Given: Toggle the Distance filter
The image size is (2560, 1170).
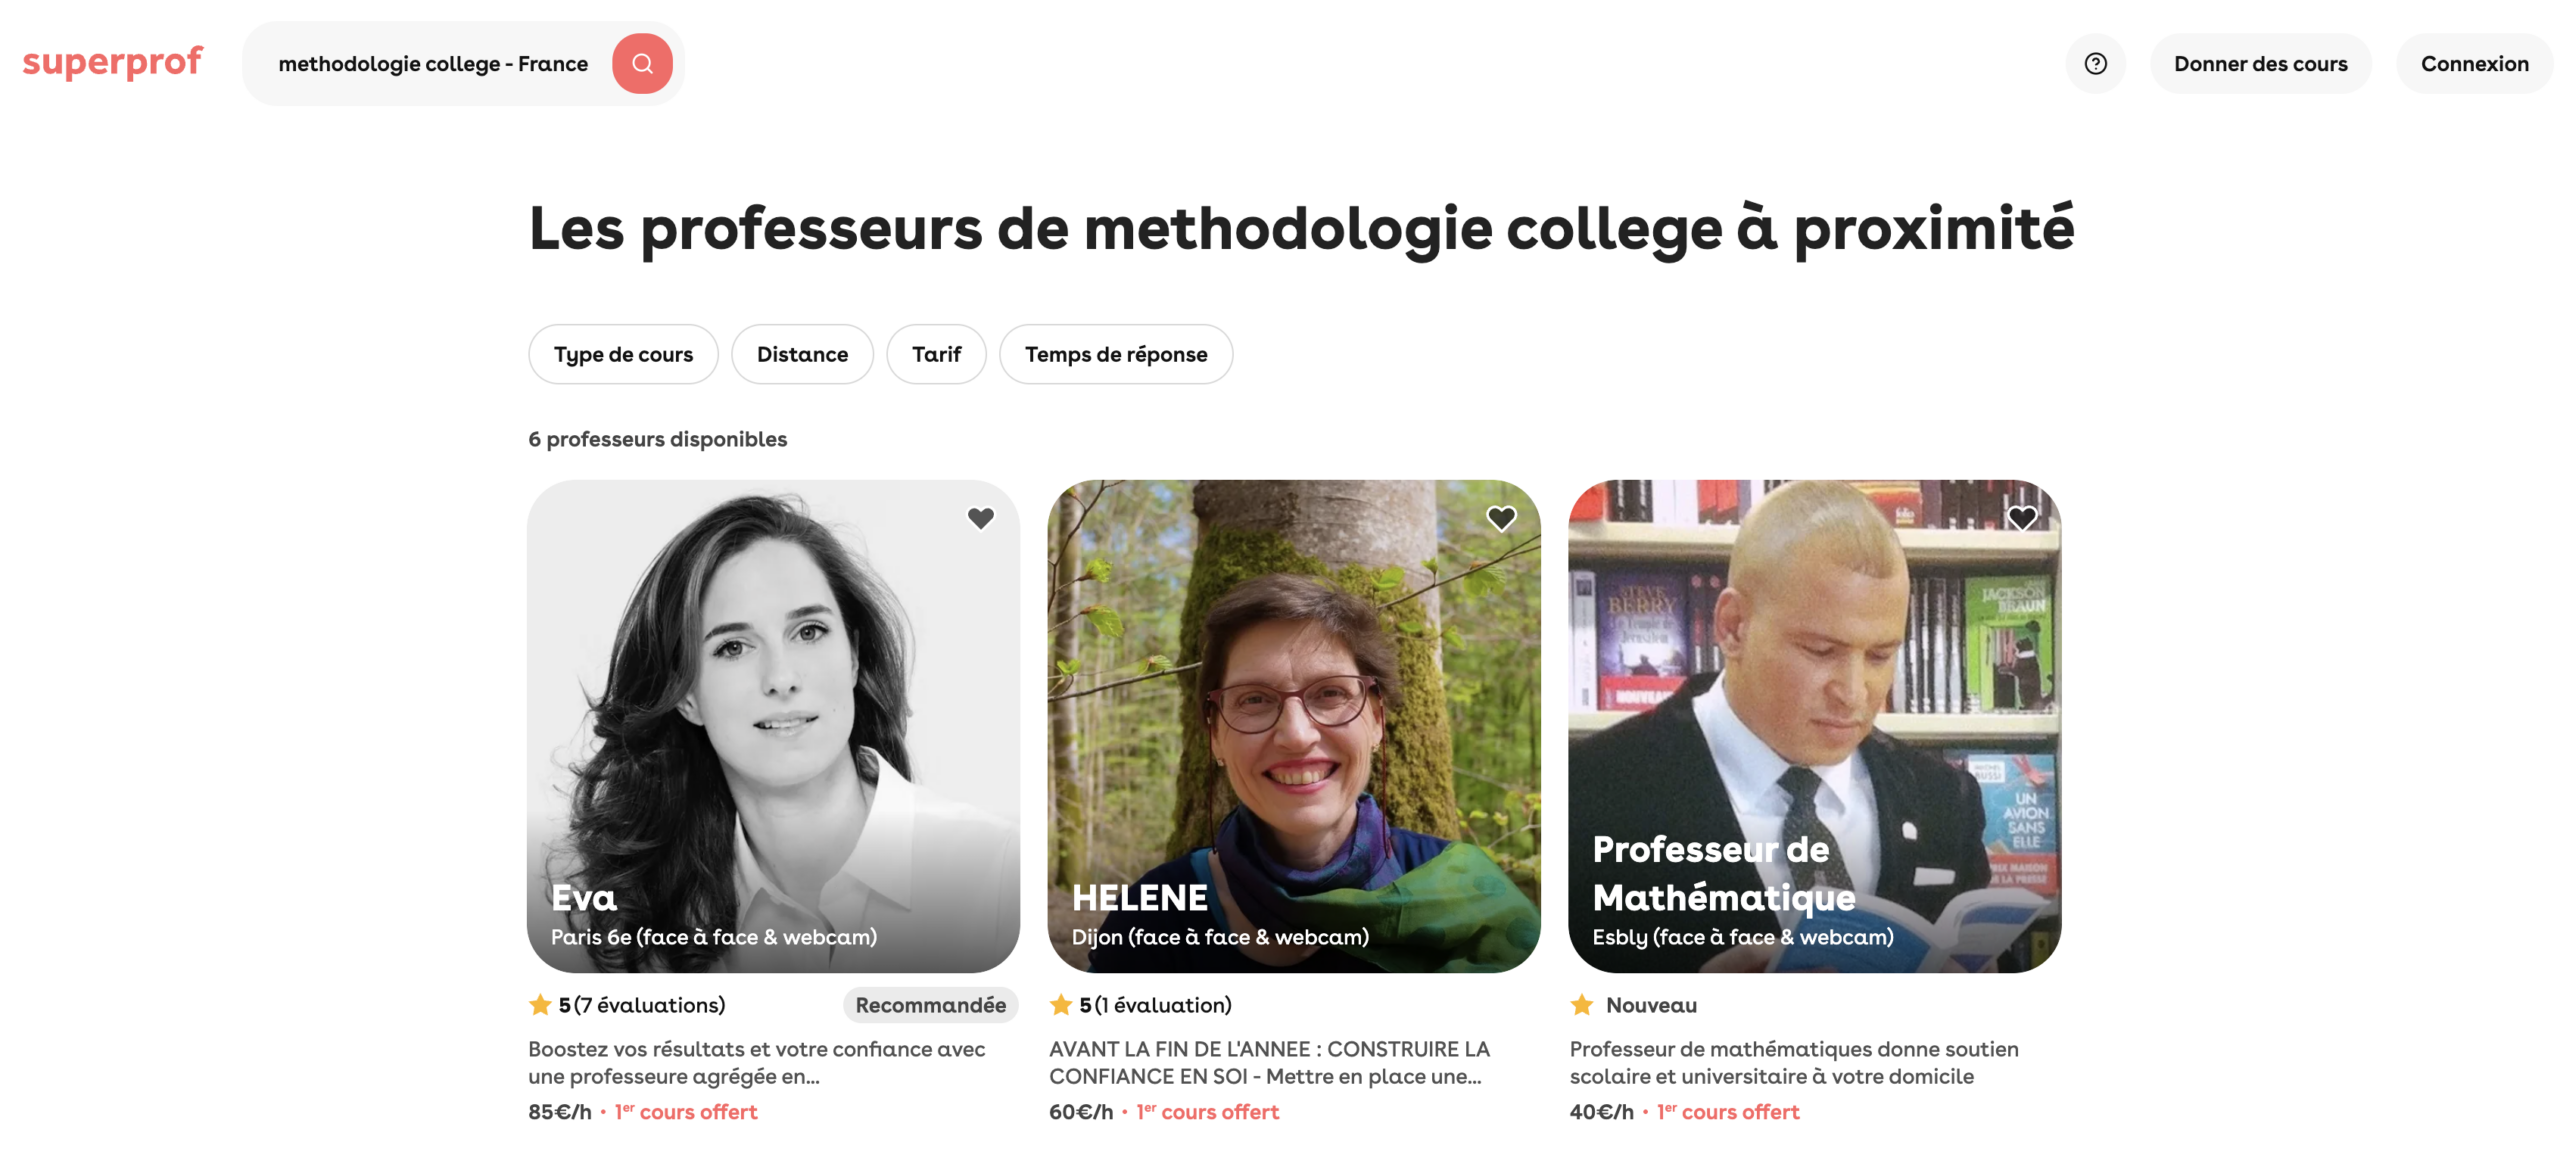Looking at the screenshot, I should (x=802, y=354).
